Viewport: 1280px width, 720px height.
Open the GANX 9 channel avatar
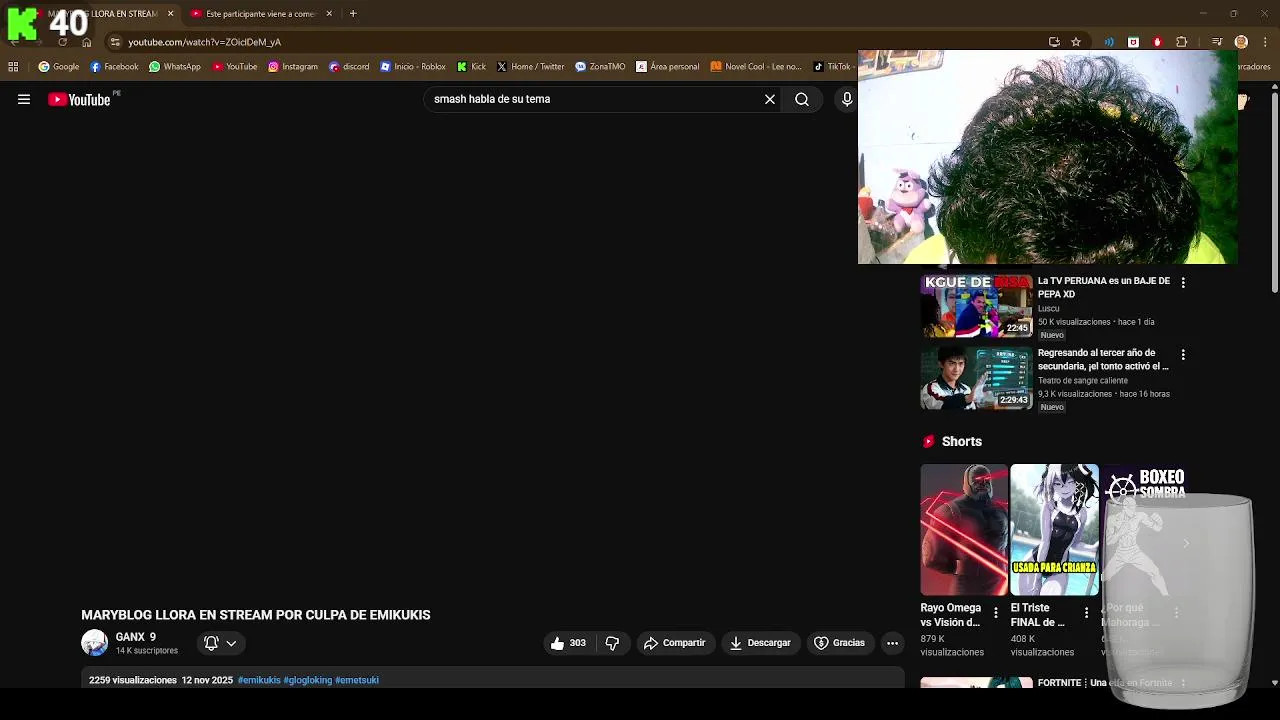click(x=94, y=643)
